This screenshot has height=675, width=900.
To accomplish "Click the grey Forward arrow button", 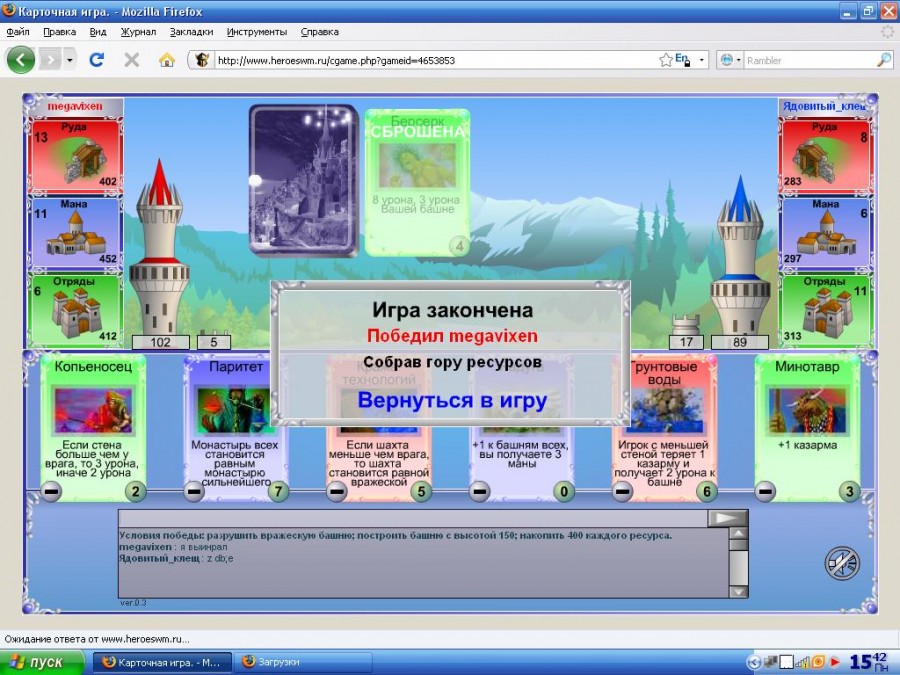I will coord(50,60).
